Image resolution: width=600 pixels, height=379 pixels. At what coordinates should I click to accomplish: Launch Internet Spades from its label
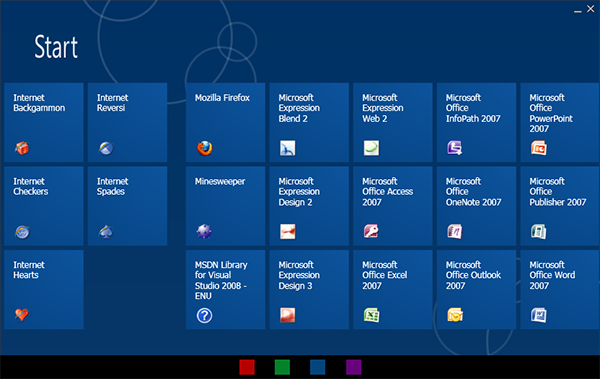click(x=112, y=186)
